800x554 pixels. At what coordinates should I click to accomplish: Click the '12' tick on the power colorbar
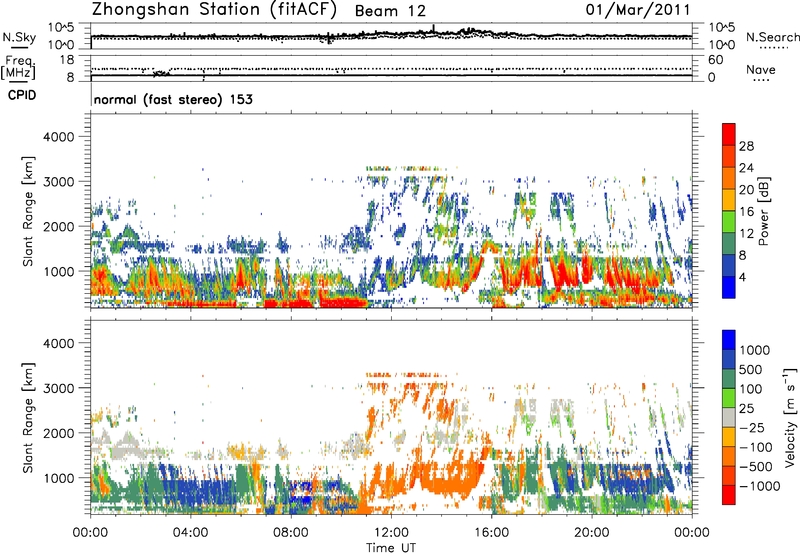pos(746,234)
